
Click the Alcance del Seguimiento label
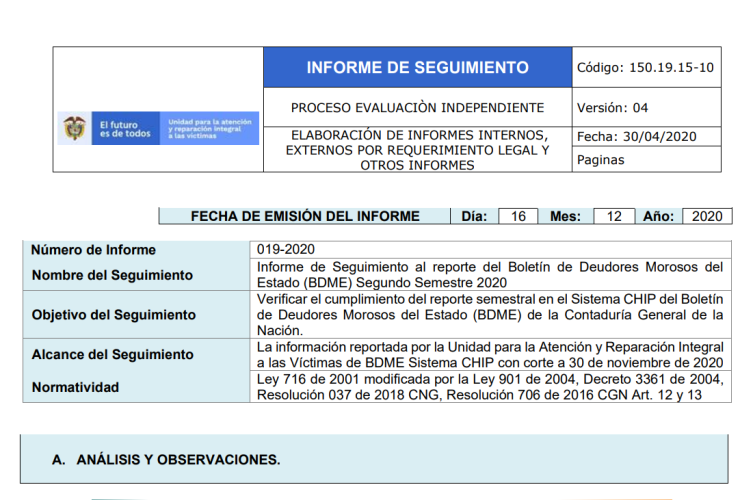coord(113,355)
